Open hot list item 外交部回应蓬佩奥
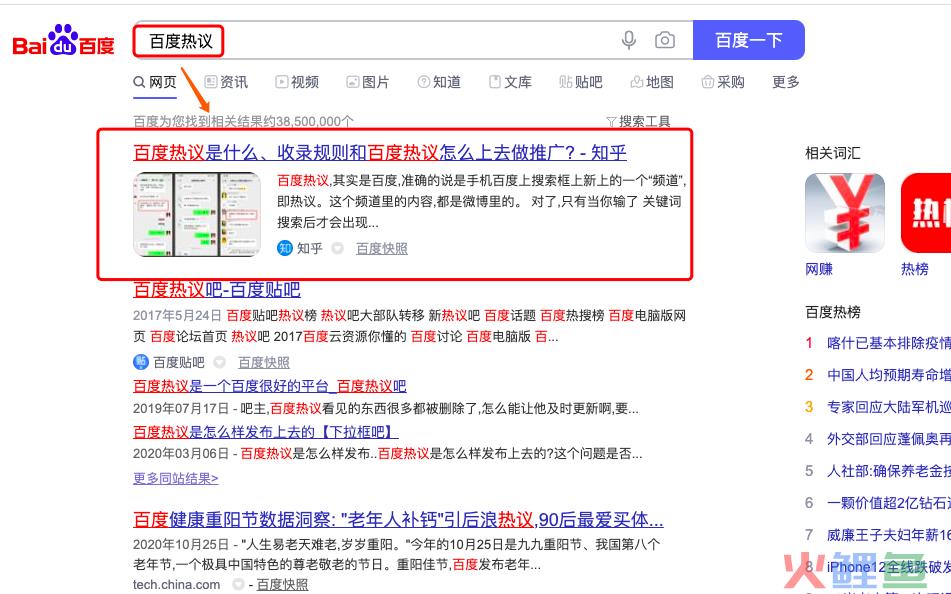The image size is (951, 594). (x=889, y=439)
